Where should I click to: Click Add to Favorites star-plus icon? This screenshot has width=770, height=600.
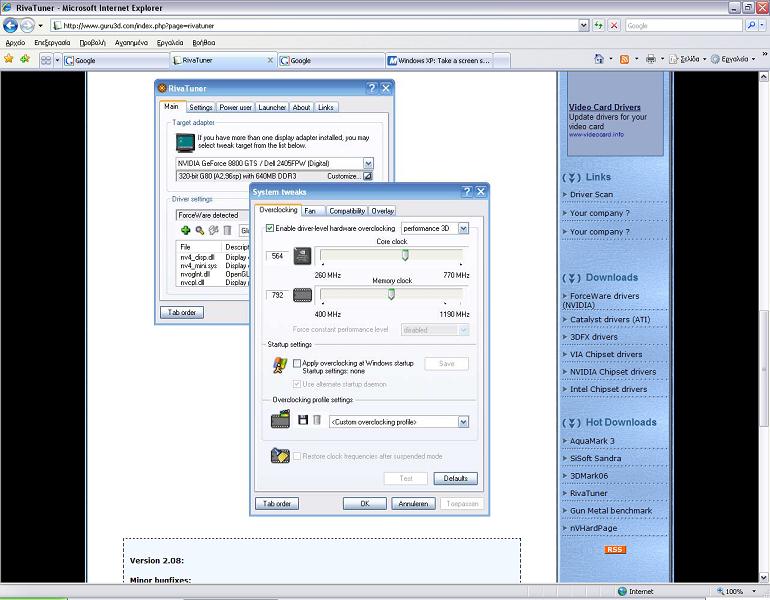pyautogui.click(x=25, y=59)
